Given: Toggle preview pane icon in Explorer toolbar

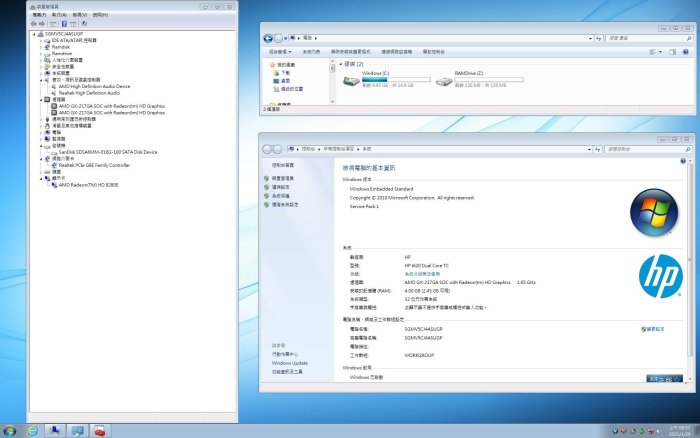Looking at the screenshot, I should [x=673, y=52].
